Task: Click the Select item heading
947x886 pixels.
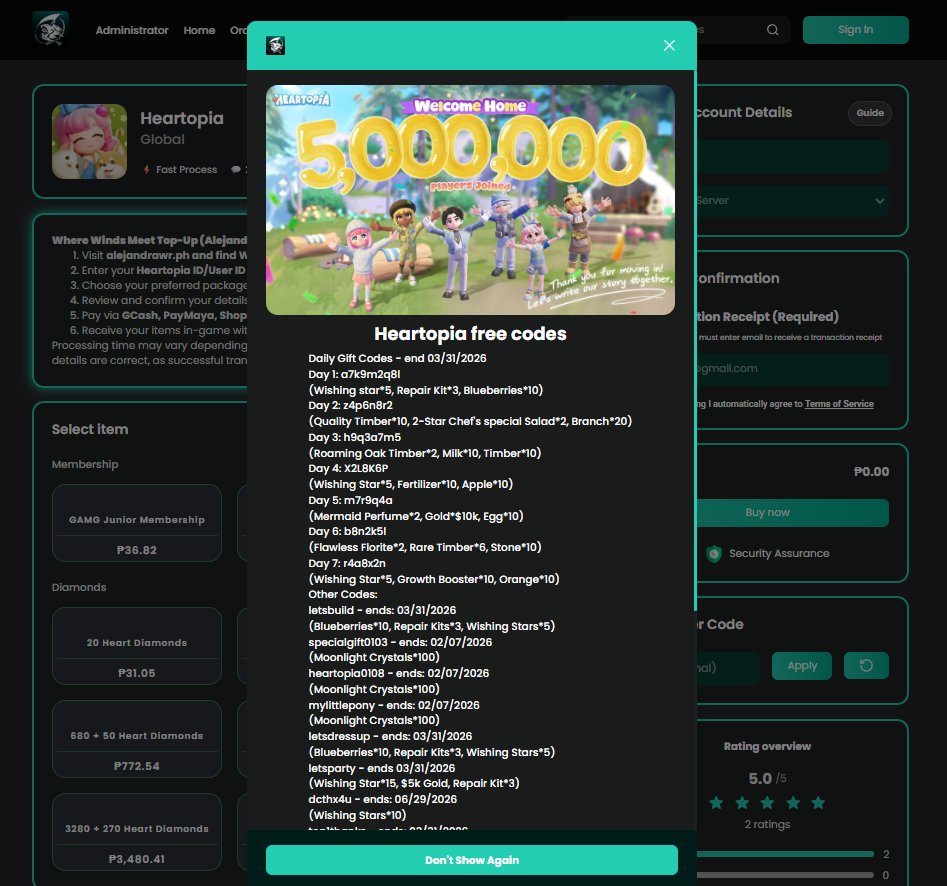Action: point(90,429)
